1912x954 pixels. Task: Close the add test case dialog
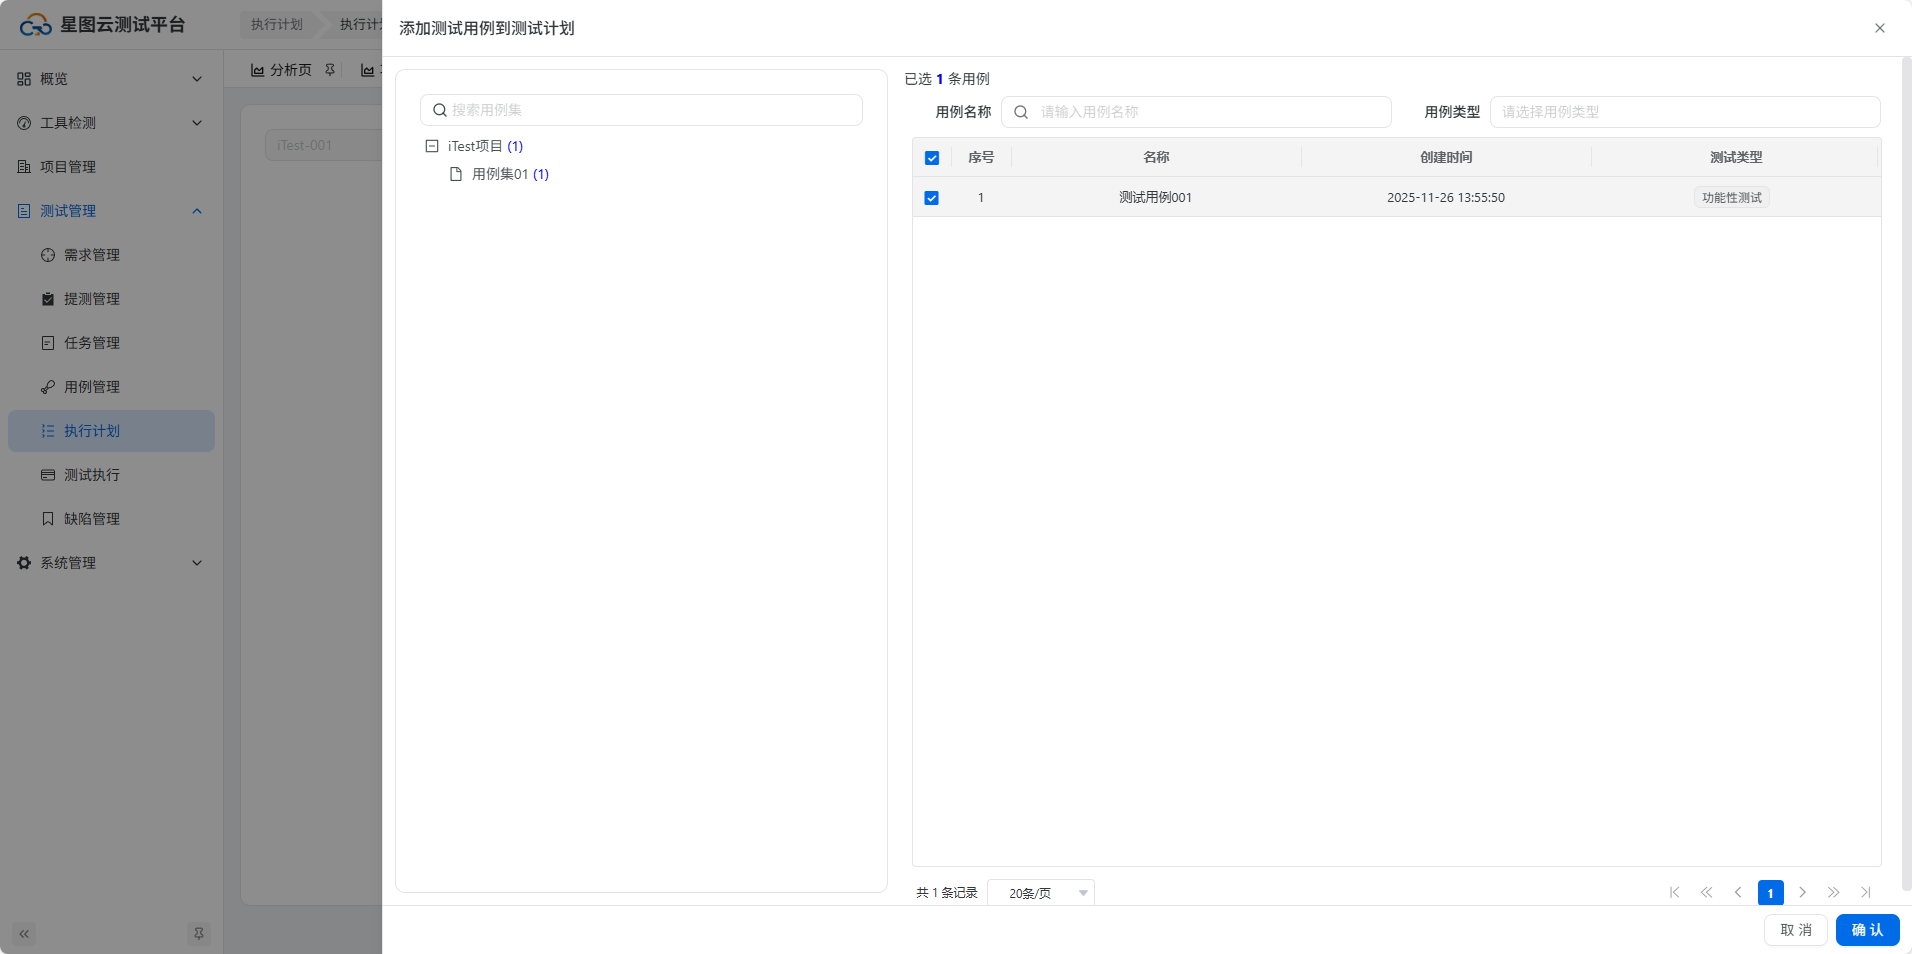1880,28
